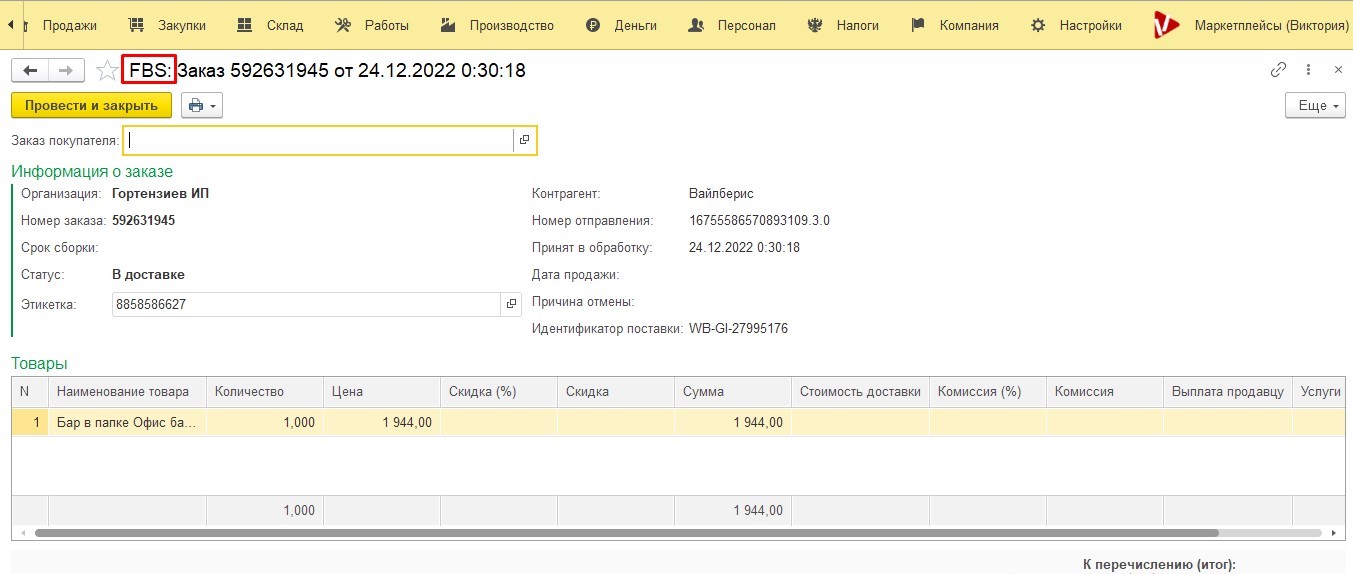This screenshot has width=1353, height=574.
Task: Open Заказ покупателя selection button
Action: tap(524, 141)
